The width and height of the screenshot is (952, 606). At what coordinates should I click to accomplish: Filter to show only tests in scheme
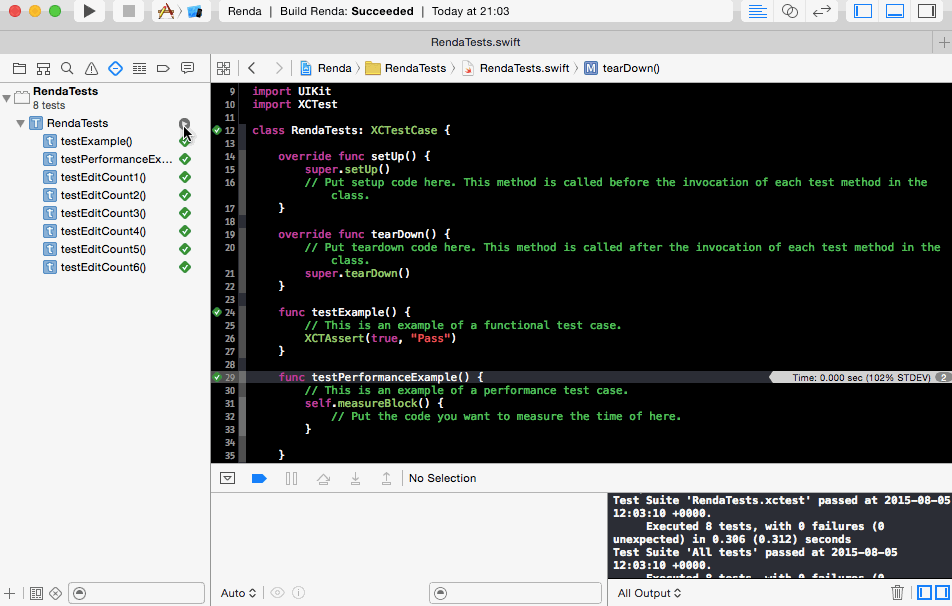click(x=36, y=593)
